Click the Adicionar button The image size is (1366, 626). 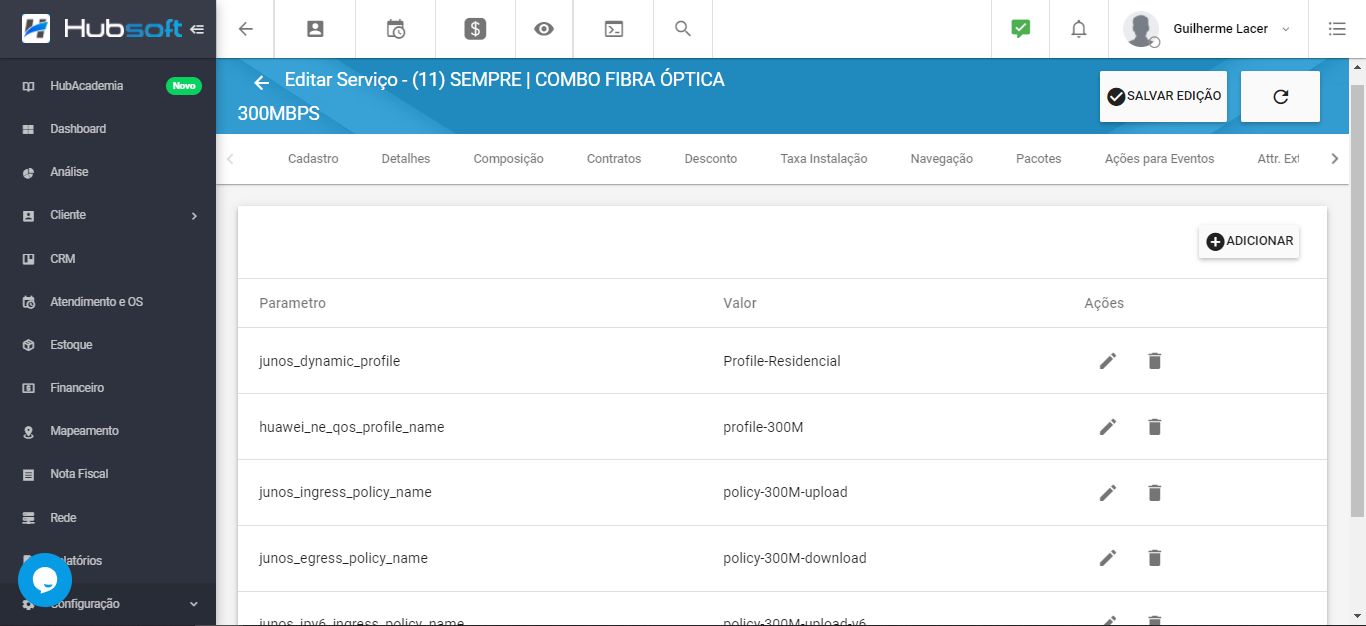pos(1249,241)
